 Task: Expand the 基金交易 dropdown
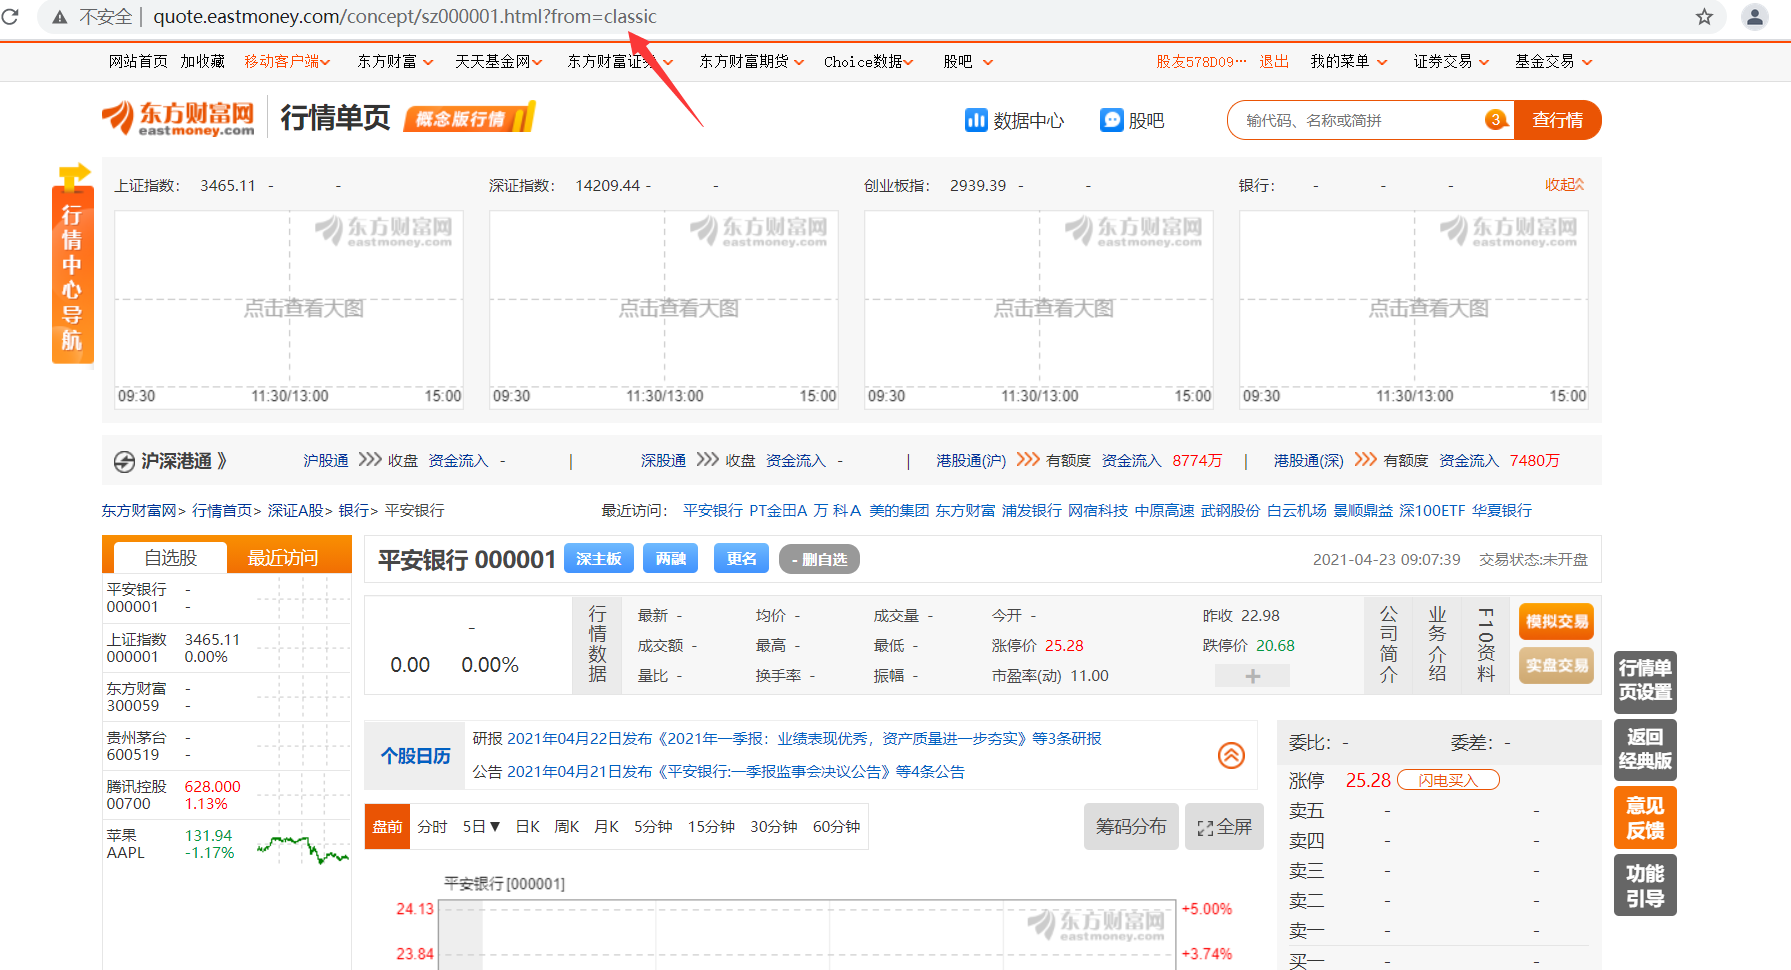[1587, 62]
